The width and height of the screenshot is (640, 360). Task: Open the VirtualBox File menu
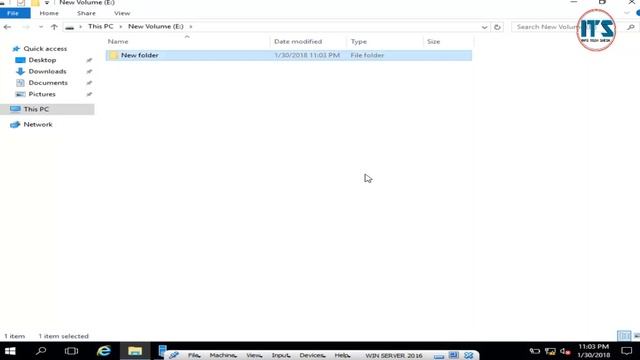pos(194,356)
